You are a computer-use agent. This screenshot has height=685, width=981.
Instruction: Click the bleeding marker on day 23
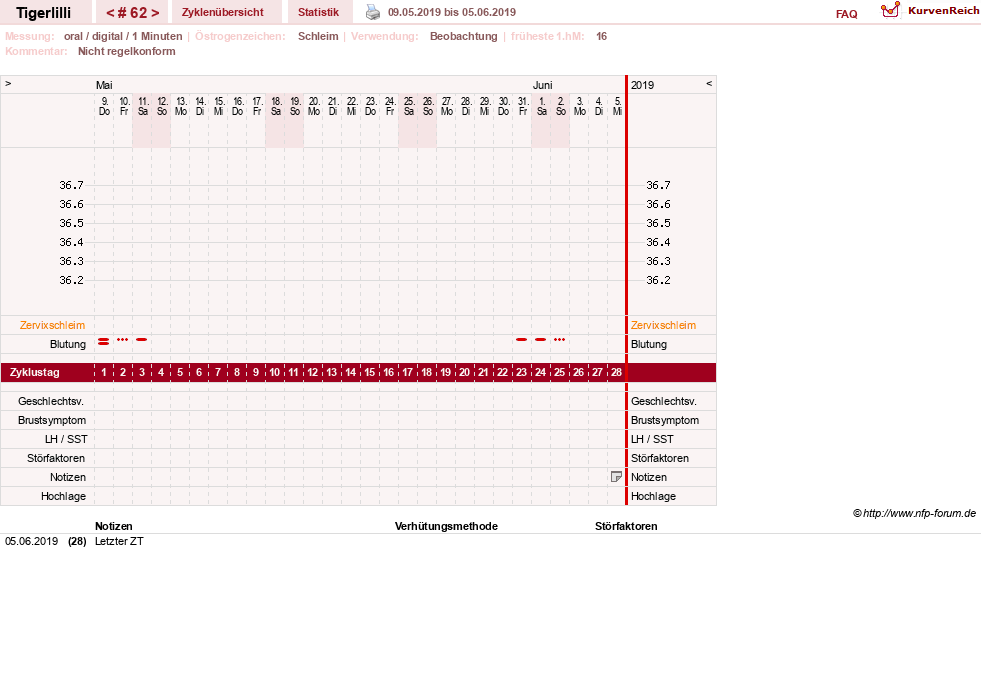coord(522,340)
